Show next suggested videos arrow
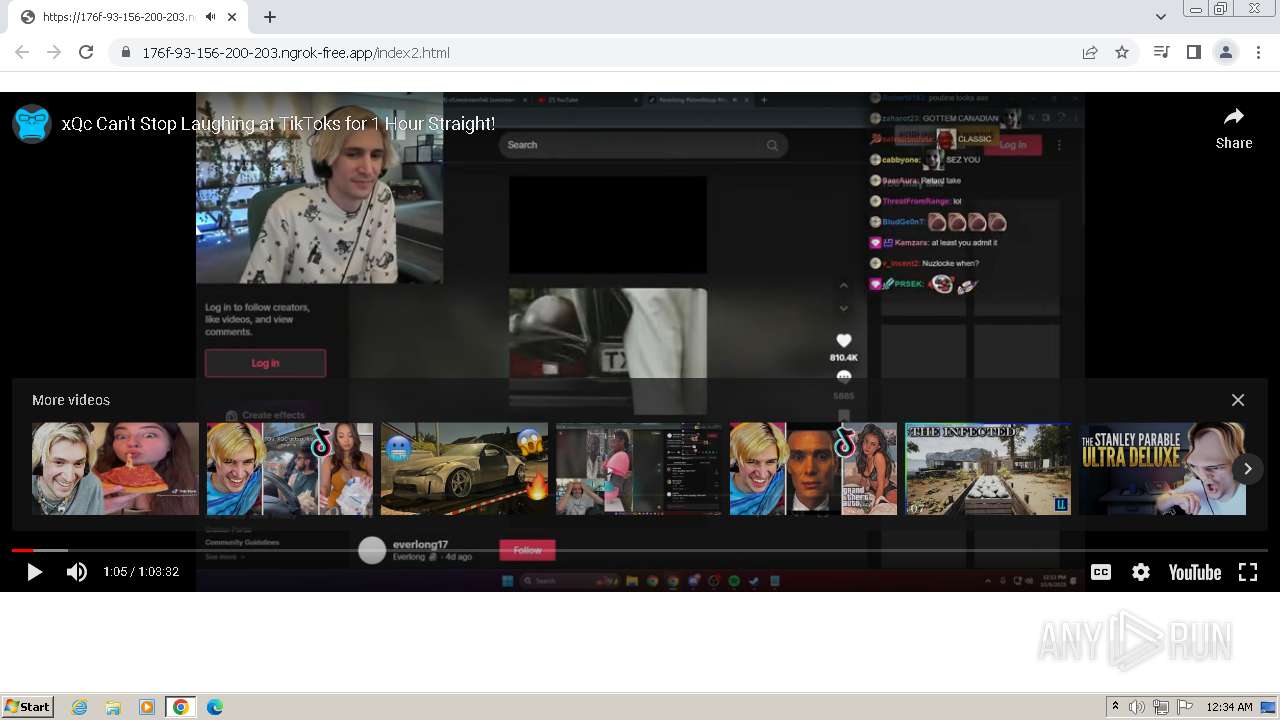Screen dimensions: 1280x720 [1247, 469]
